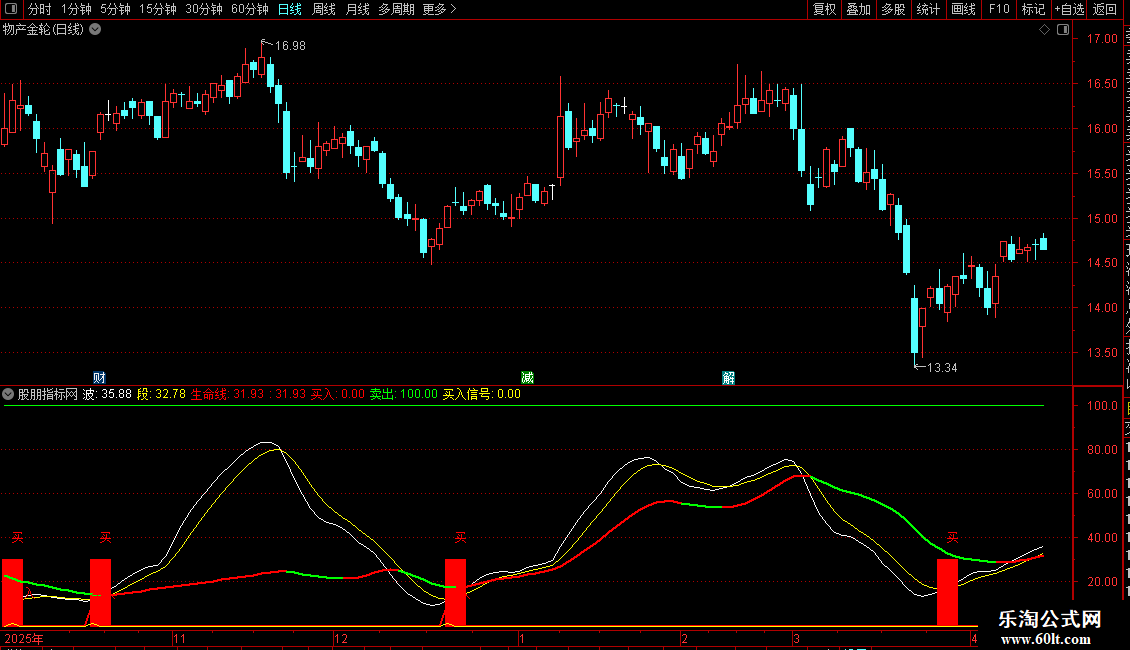Screen dimensions: 1130x650
Task: Click the 13.34 low price label
Action: pyautogui.click(x=942, y=368)
